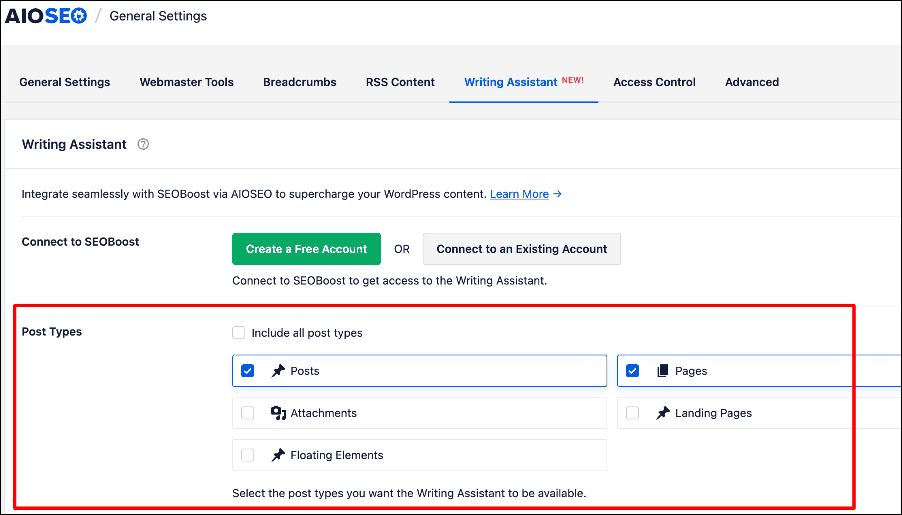Click the pushpin icon beside Floating Elements
902x515 pixels.
point(278,455)
